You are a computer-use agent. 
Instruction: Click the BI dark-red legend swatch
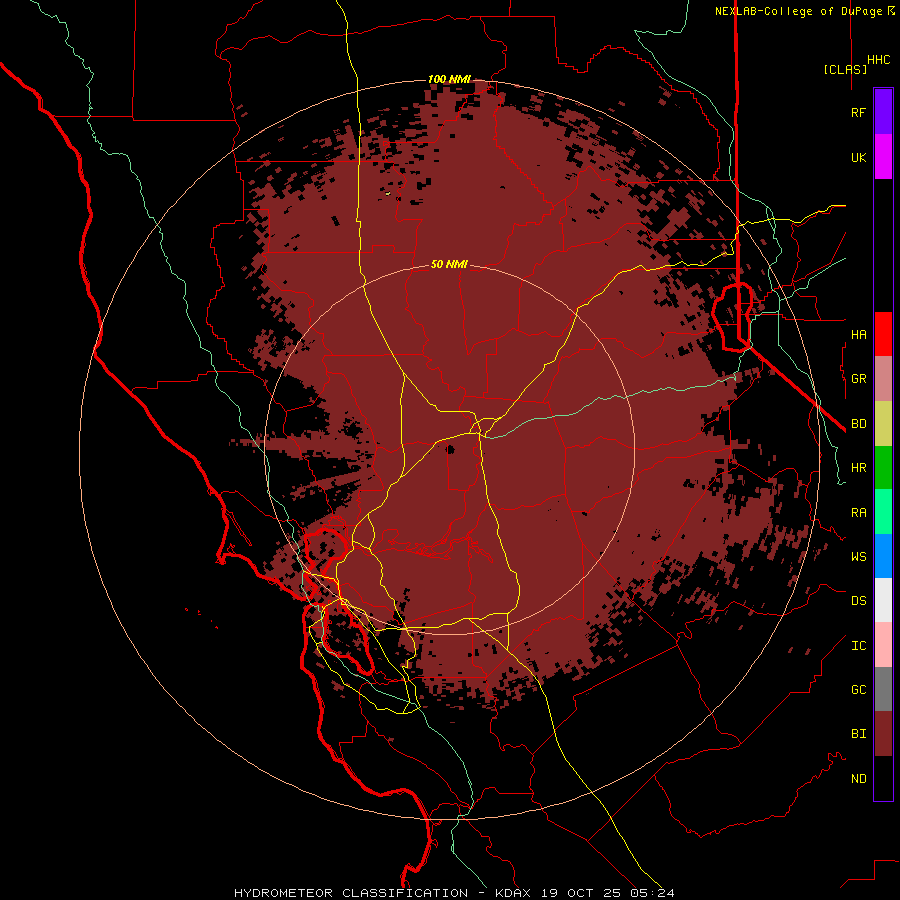click(x=883, y=734)
